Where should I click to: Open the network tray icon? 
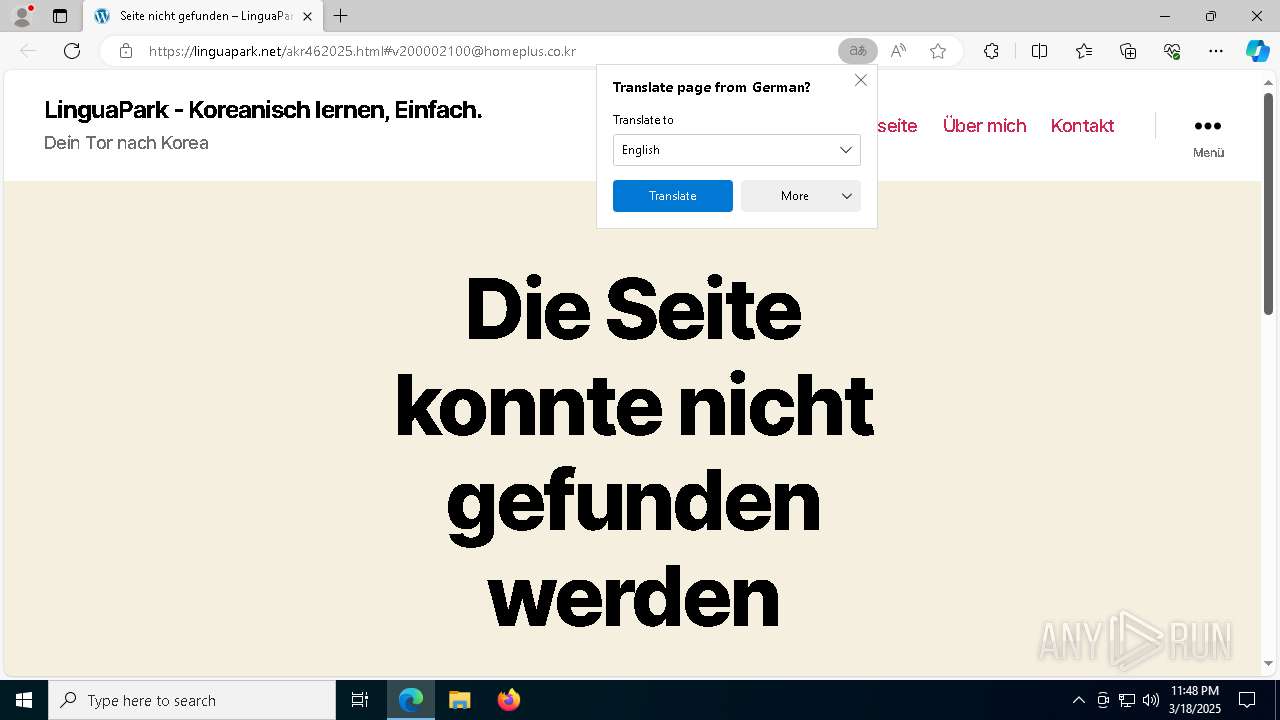click(1127, 700)
